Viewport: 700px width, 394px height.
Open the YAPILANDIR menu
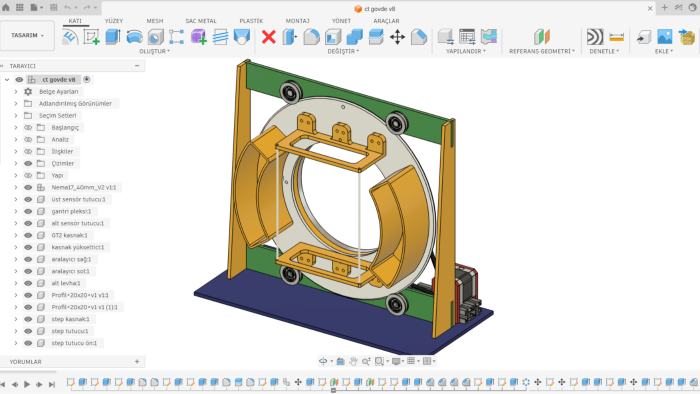tap(466, 51)
